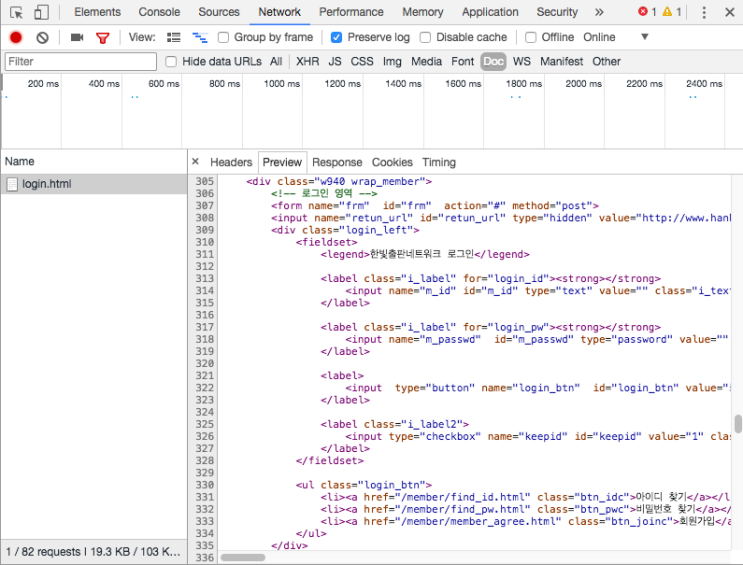This screenshot has width=743, height=565.
Task: Filter requests by Media
Action: click(x=426, y=62)
